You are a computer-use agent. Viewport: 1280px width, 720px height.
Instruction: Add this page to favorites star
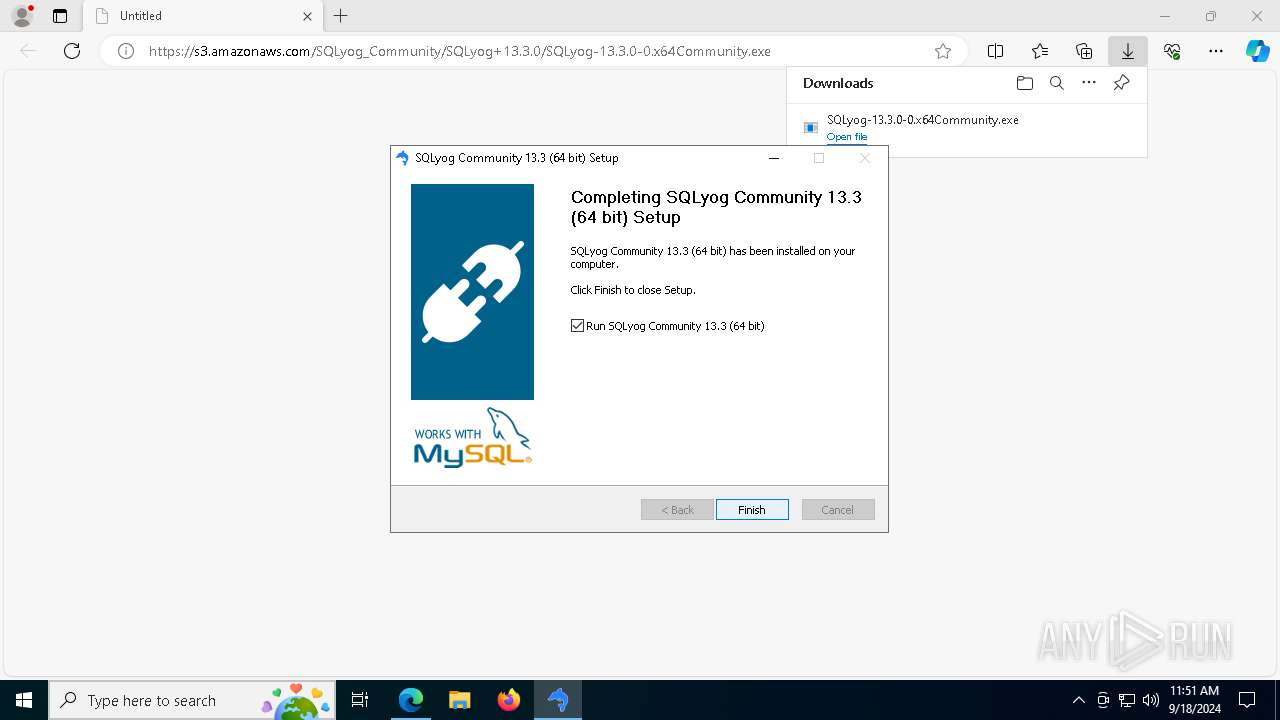[x=943, y=51]
